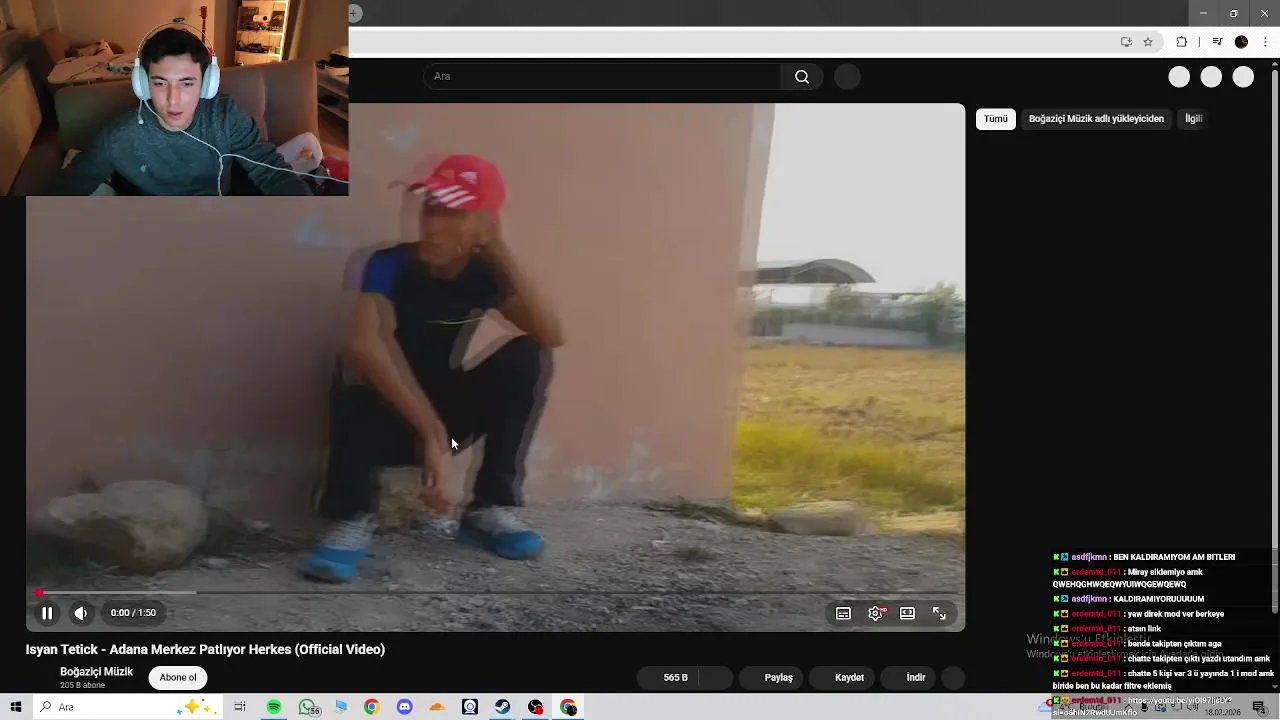Subscribe using the 'Abone ol' button

tap(178, 678)
